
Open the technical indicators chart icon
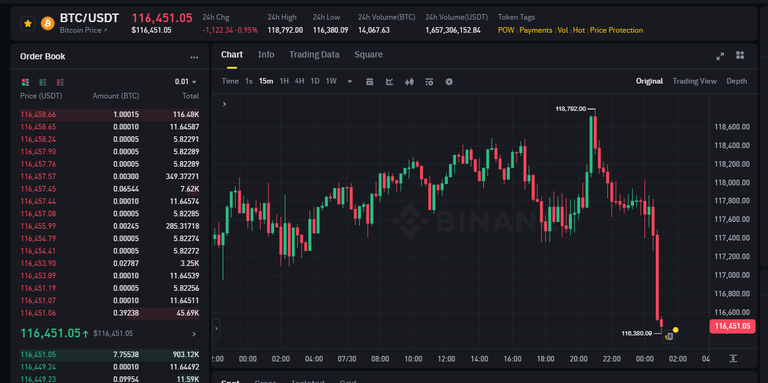point(389,81)
